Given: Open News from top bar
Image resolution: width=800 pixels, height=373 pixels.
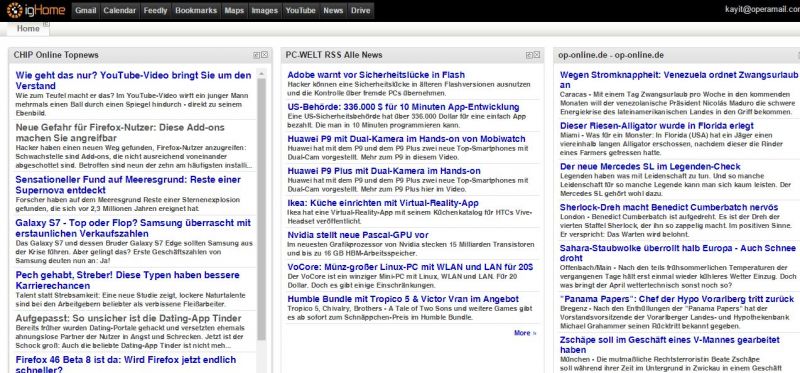Looking at the screenshot, I should pyautogui.click(x=333, y=11).
